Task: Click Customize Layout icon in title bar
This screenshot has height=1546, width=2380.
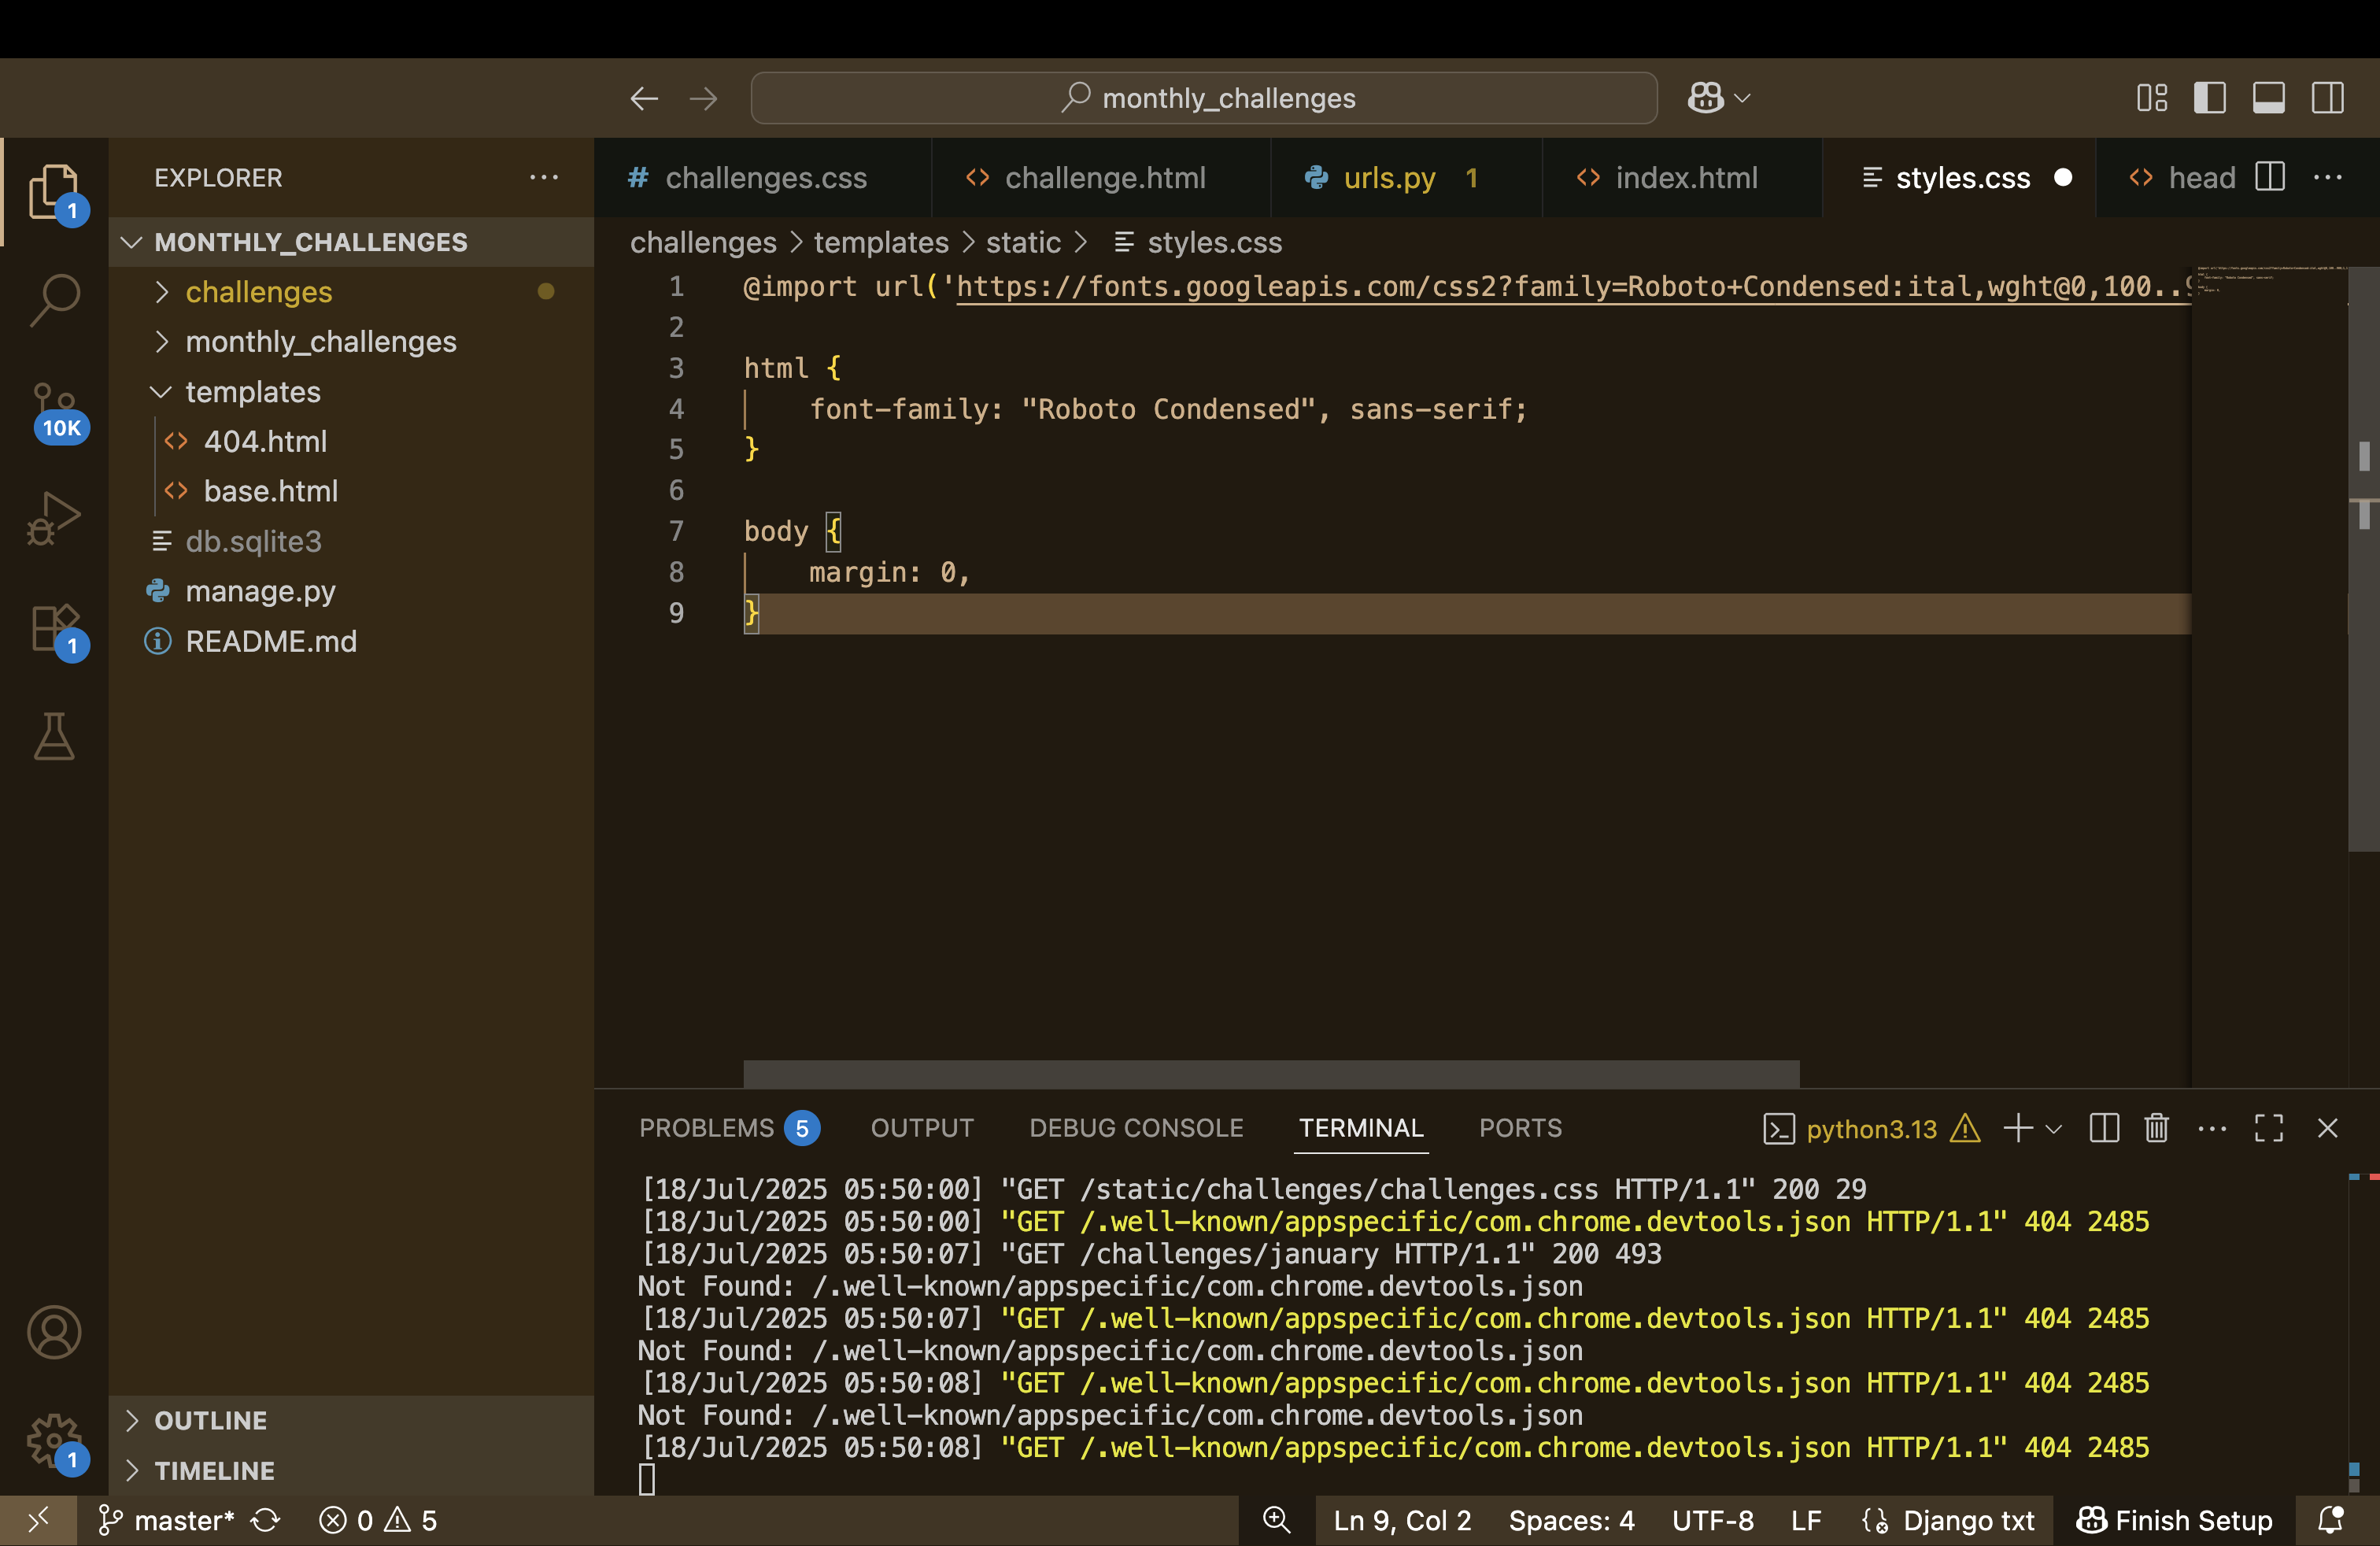Action: click(x=2152, y=98)
